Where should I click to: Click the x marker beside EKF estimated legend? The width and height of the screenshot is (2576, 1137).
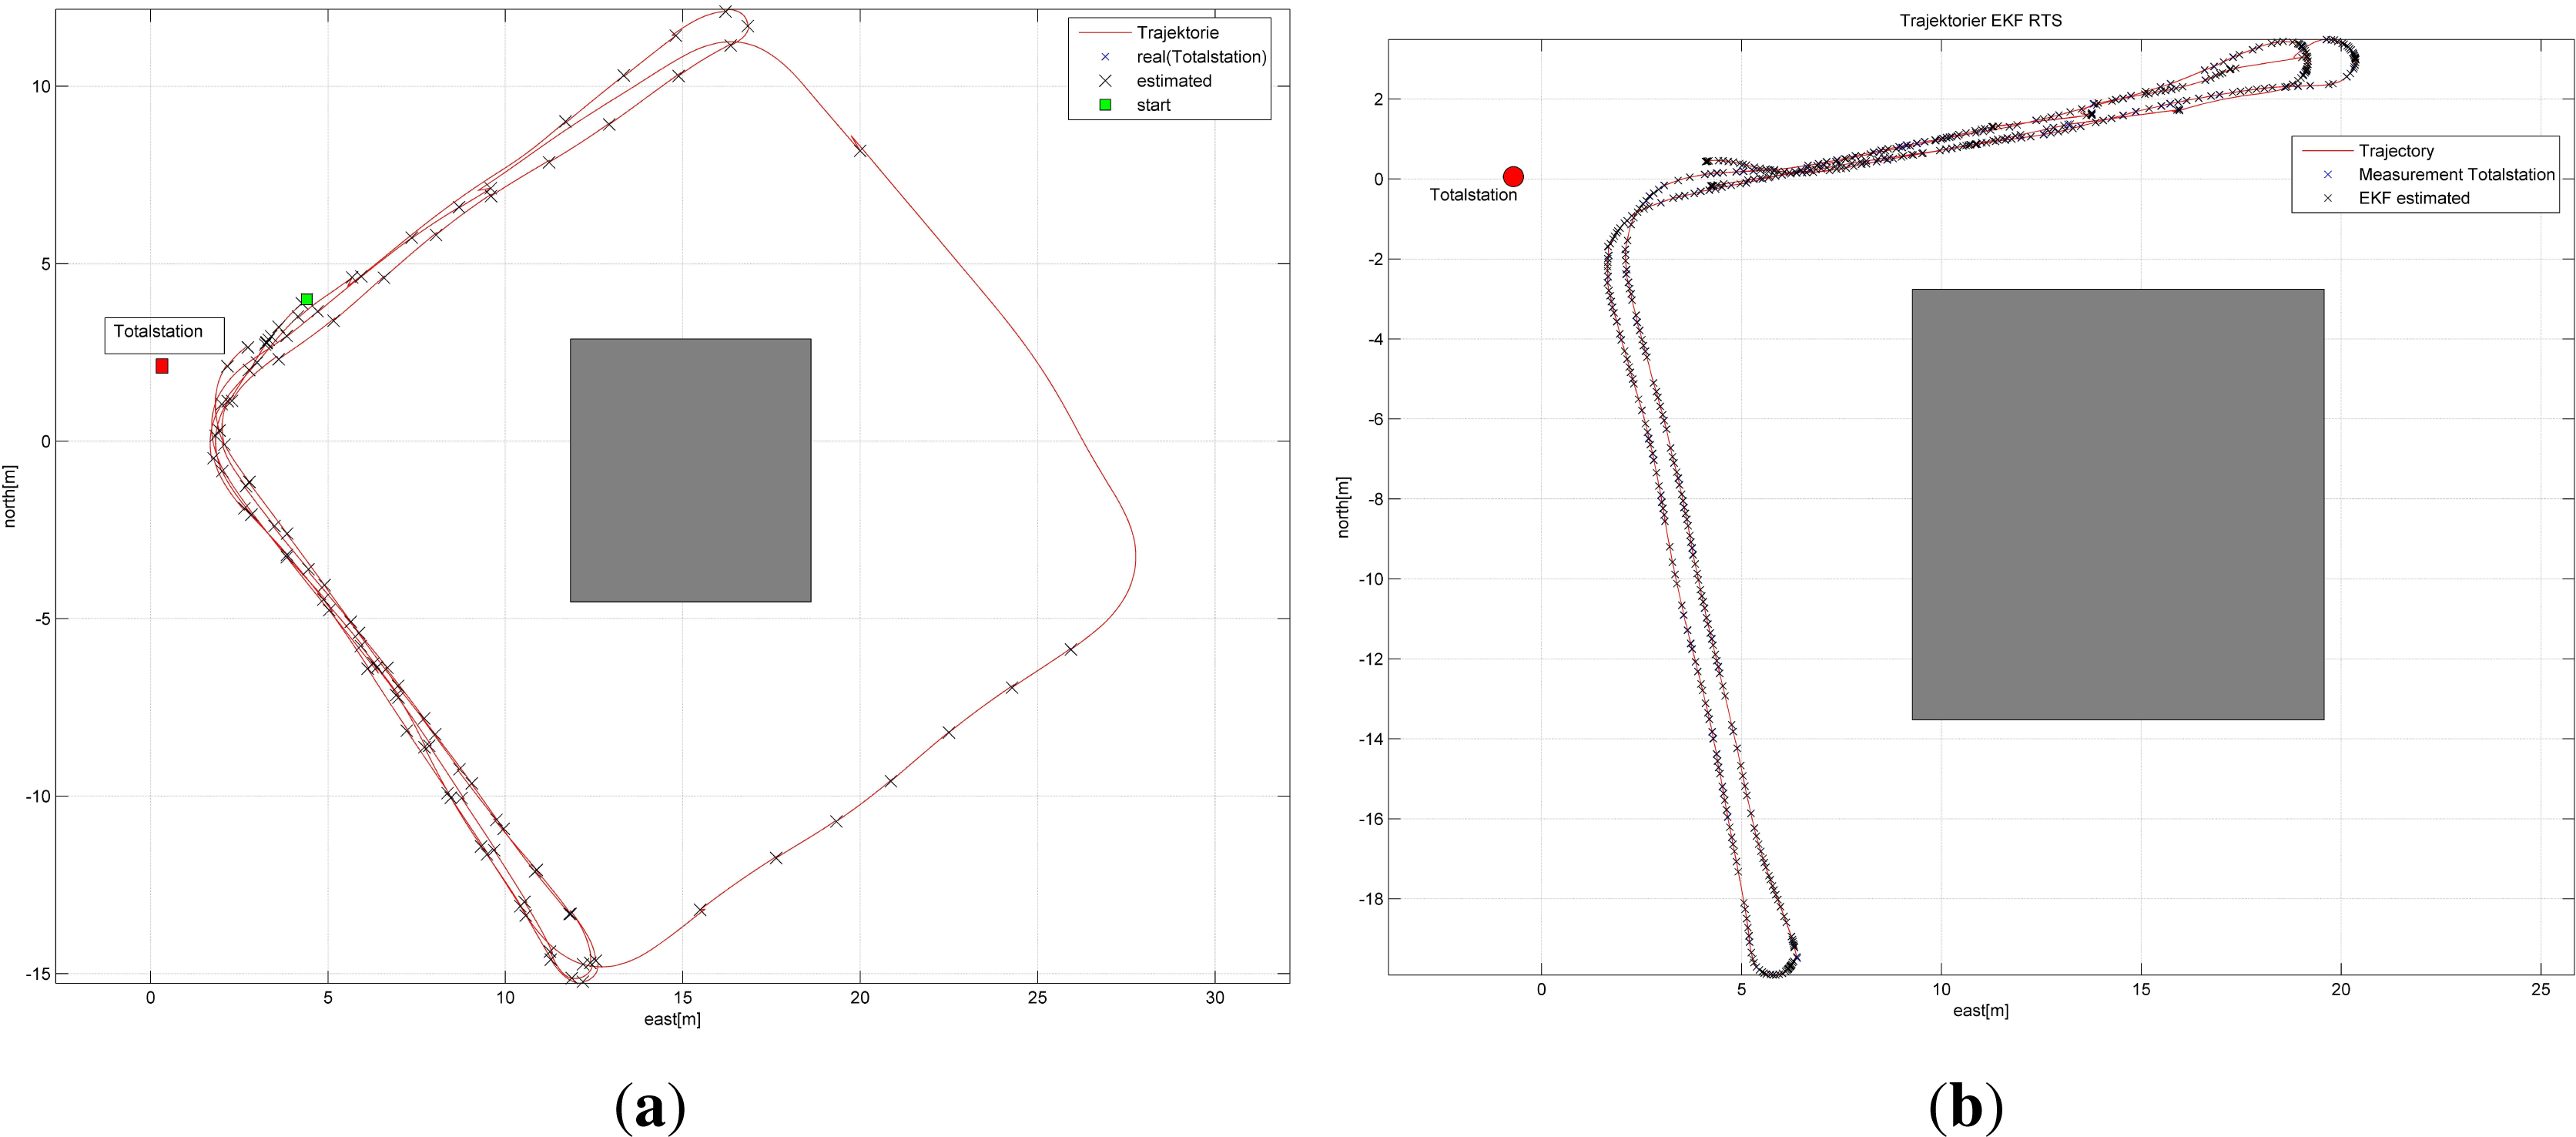tap(2327, 198)
